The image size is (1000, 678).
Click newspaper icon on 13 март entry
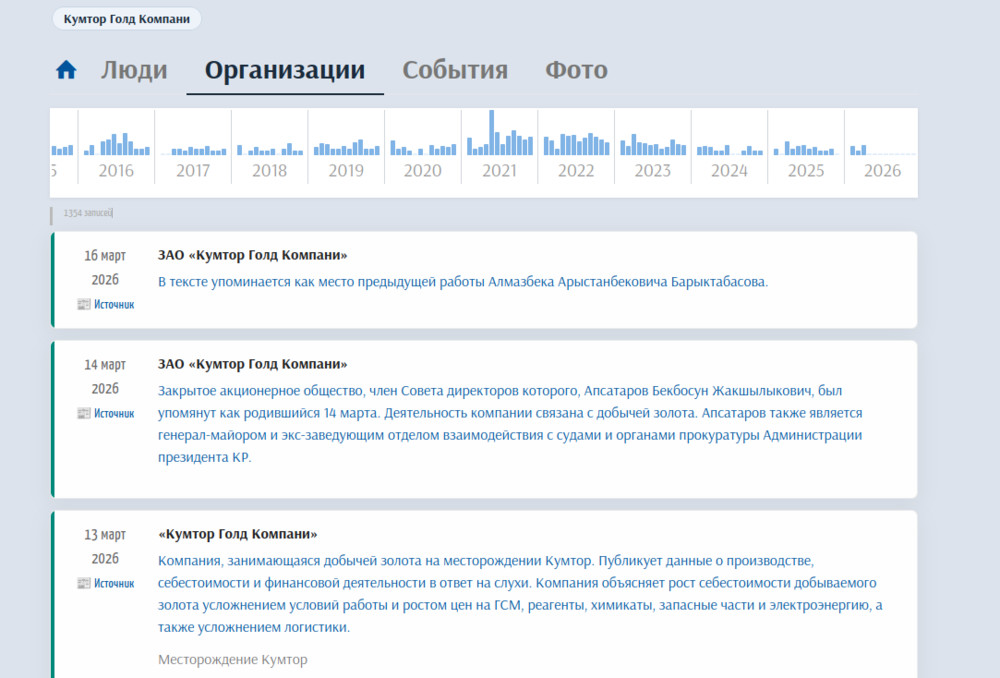[83, 583]
